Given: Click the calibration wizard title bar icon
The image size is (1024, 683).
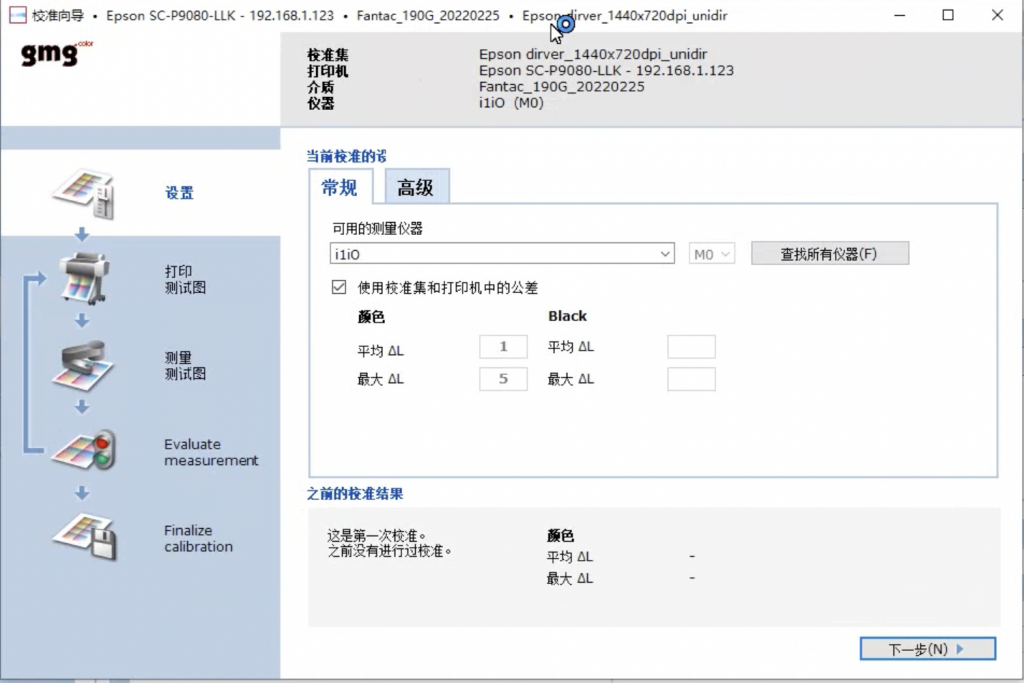Looking at the screenshot, I should 18,15.
